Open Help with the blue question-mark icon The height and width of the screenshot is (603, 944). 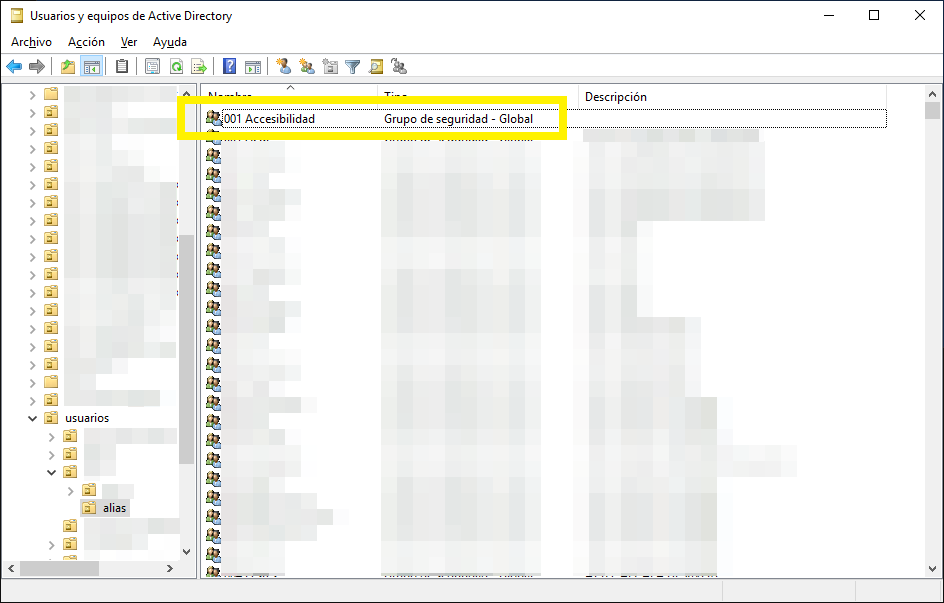(x=229, y=66)
